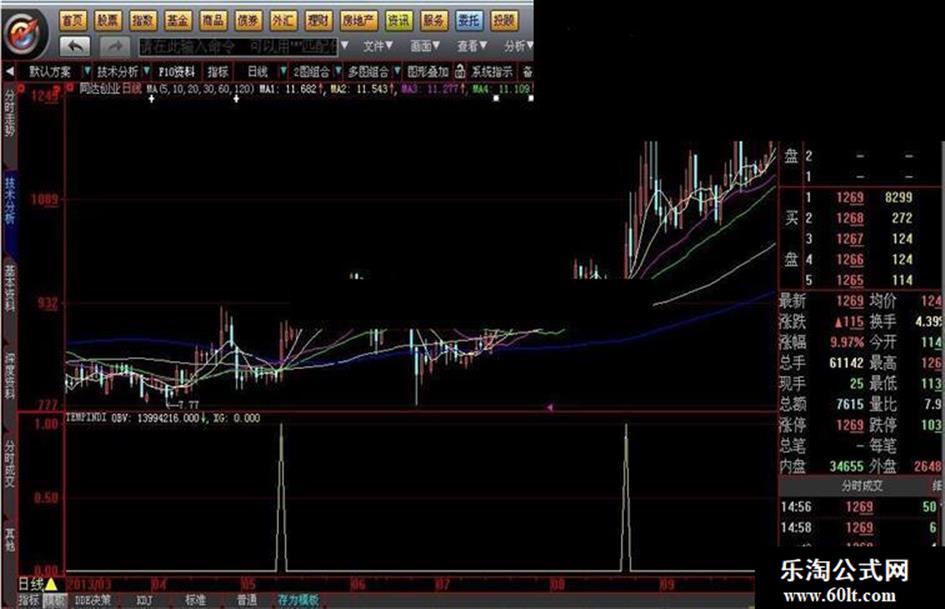Viewport: 945px width, 609px height.
Task: Open the 资讯 news toolbar button
Action: [x=399, y=21]
